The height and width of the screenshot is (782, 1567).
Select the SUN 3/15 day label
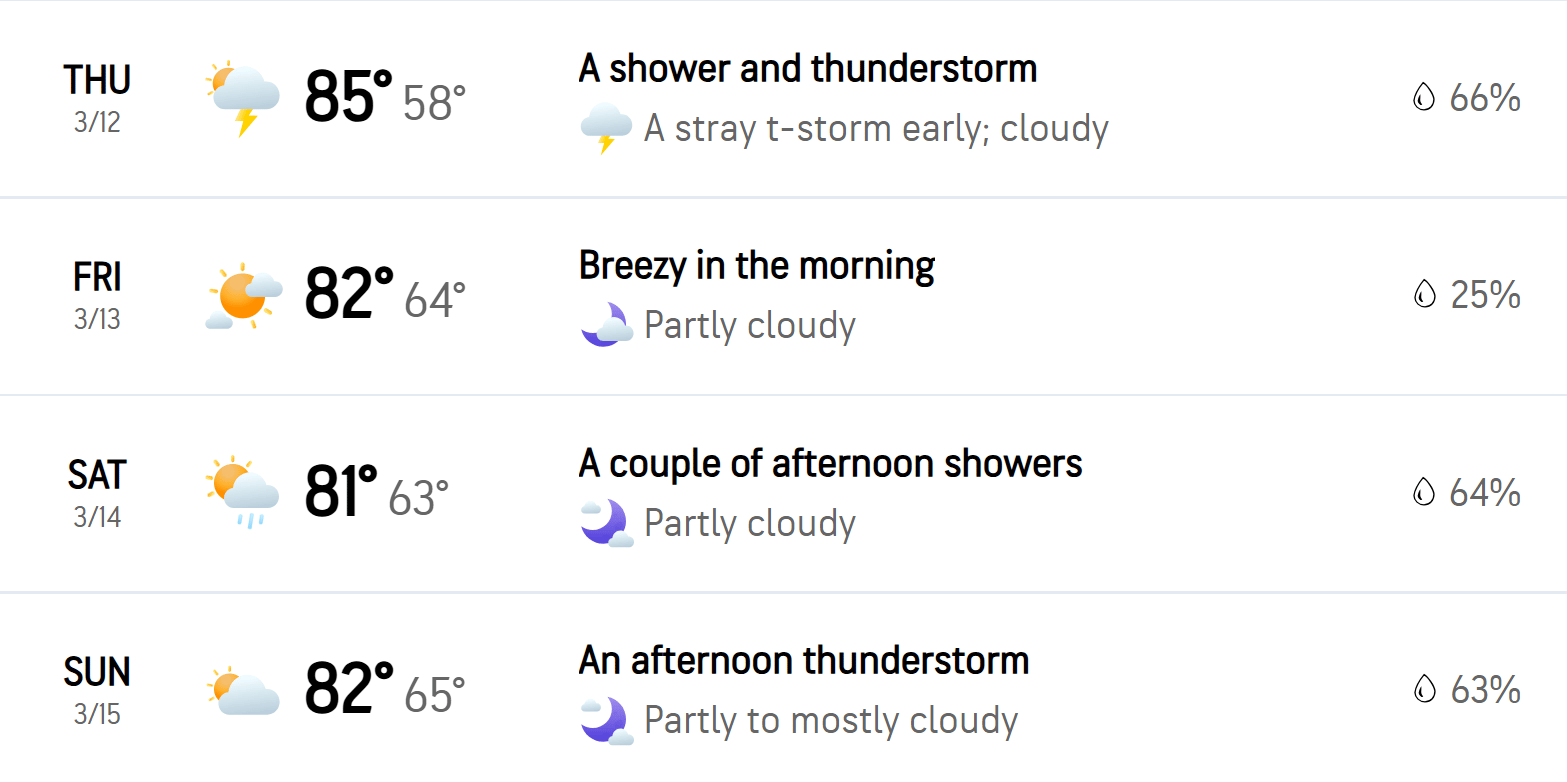97,689
